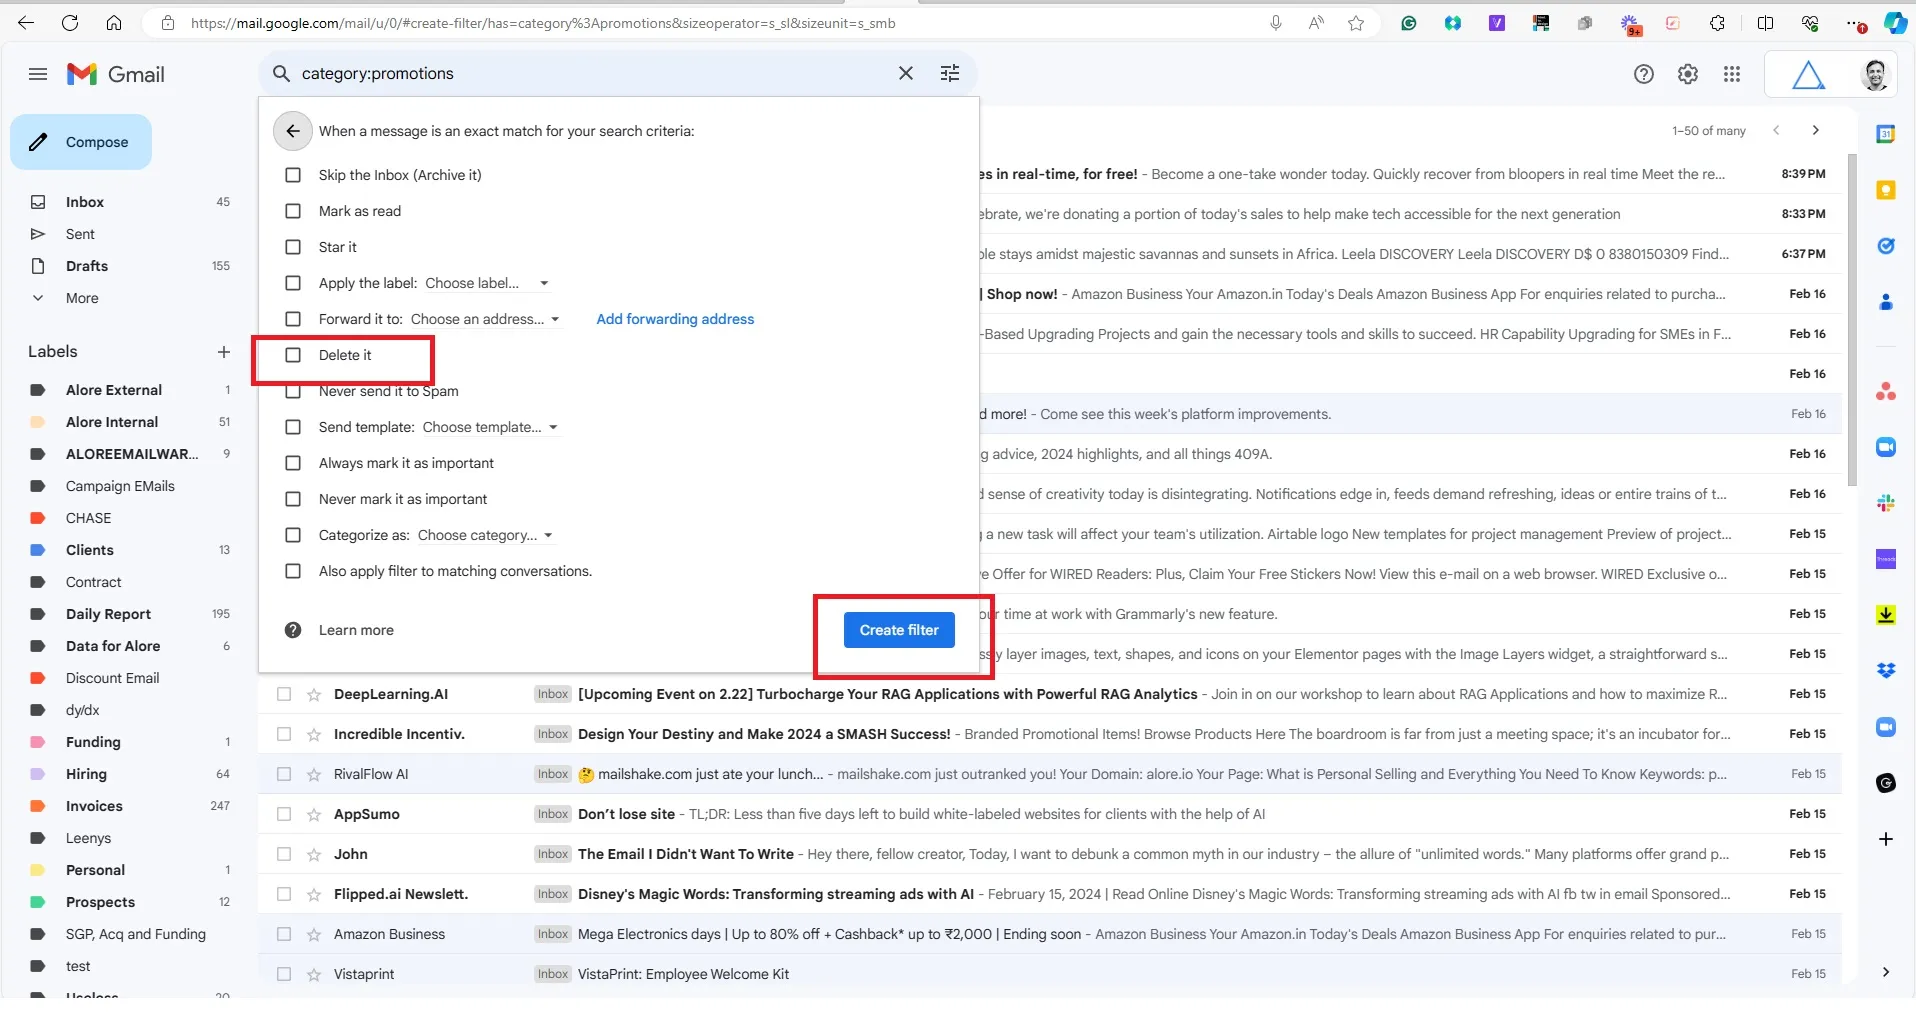Click the category:promotions search field
1916x1020 pixels.
click(x=590, y=73)
